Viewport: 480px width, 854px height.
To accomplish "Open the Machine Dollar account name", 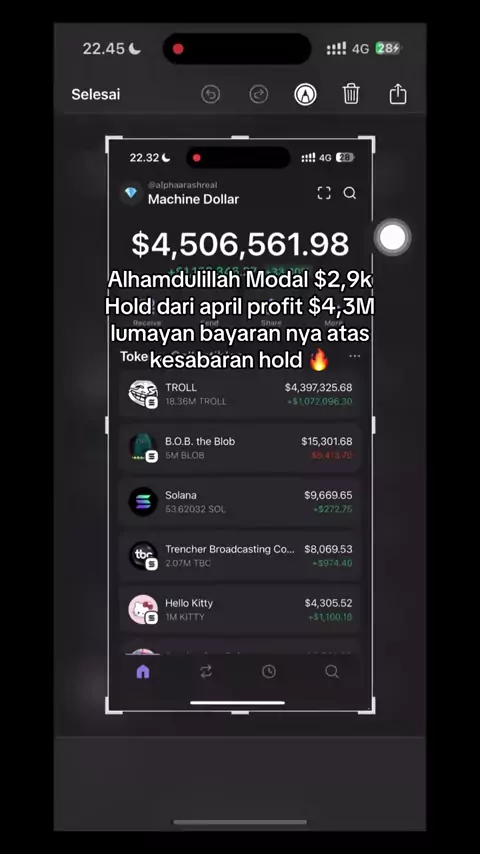I will click(x=193, y=199).
